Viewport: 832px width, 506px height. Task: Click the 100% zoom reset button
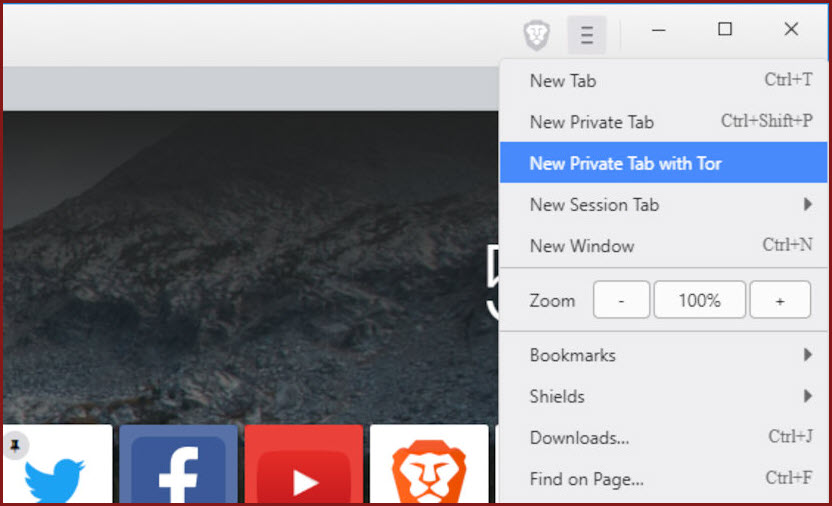click(x=700, y=300)
